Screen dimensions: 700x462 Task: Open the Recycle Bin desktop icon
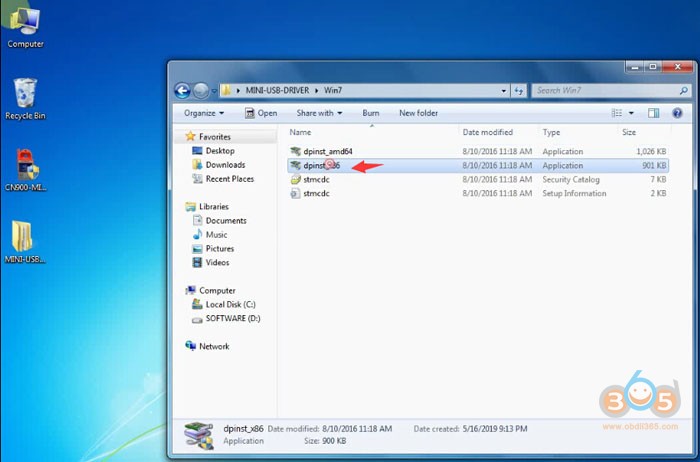(x=25, y=99)
